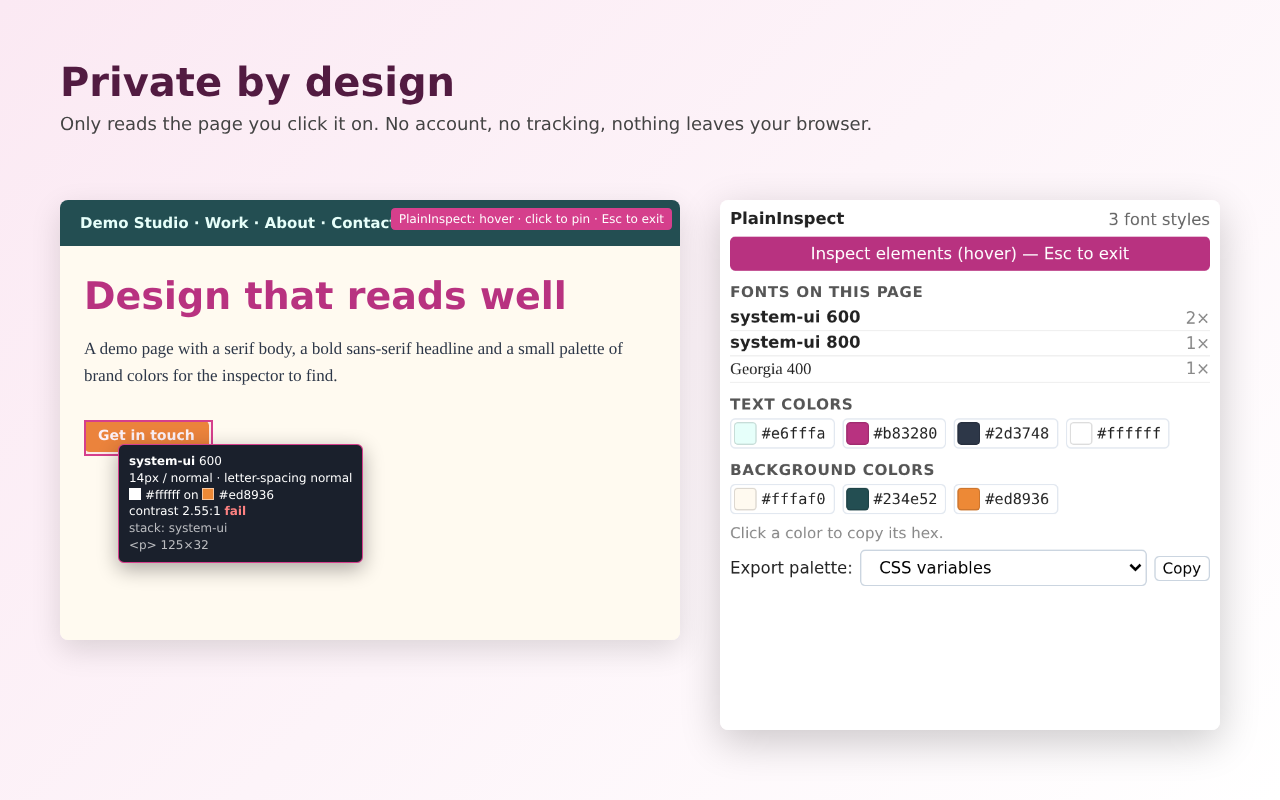
Task: Copy background color #ed8936 swatch
Action: point(1005,499)
